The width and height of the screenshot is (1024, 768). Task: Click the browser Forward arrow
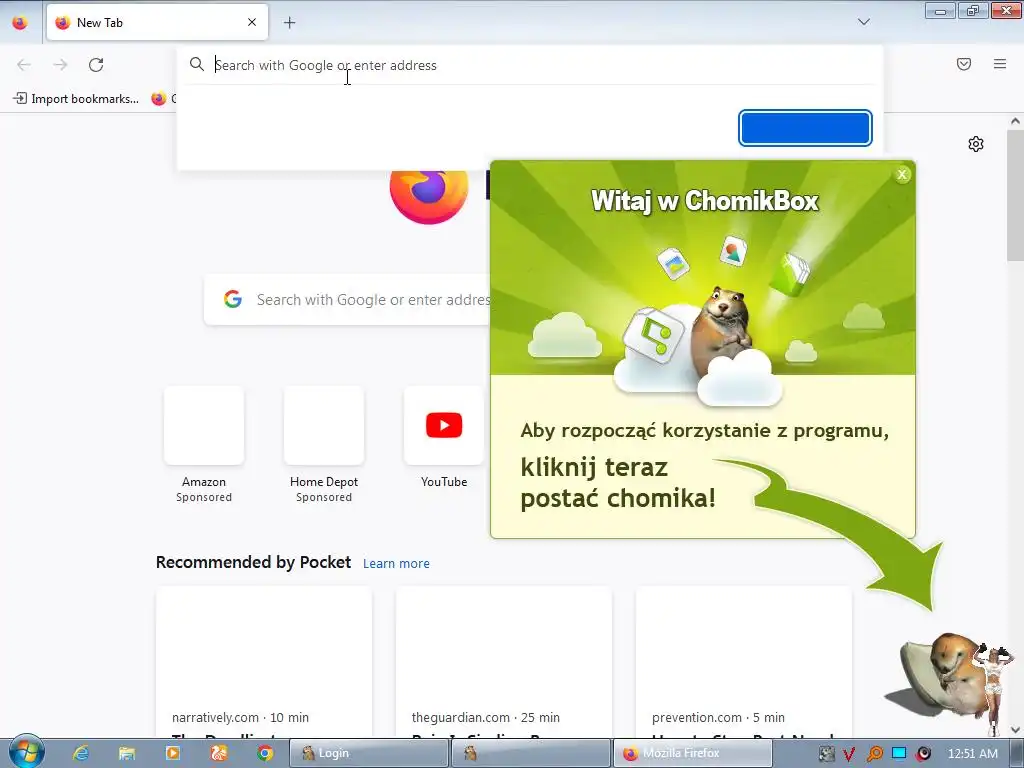coord(60,65)
